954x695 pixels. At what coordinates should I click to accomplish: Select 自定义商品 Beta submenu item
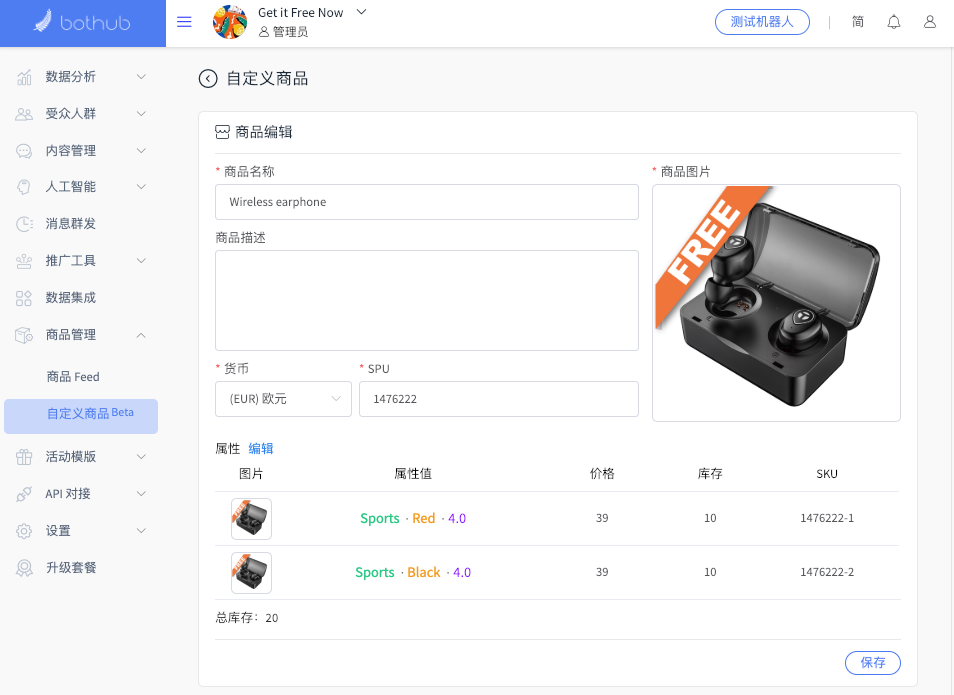pyautogui.click(x=81, y=416)
